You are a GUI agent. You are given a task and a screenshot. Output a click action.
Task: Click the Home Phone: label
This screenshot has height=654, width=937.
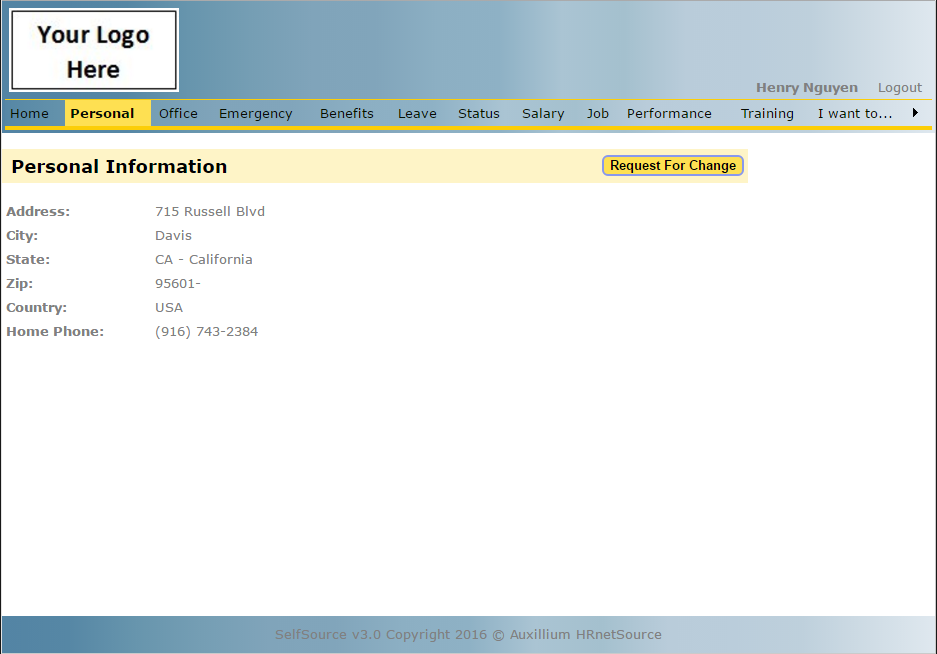click(x=55, y=331)
